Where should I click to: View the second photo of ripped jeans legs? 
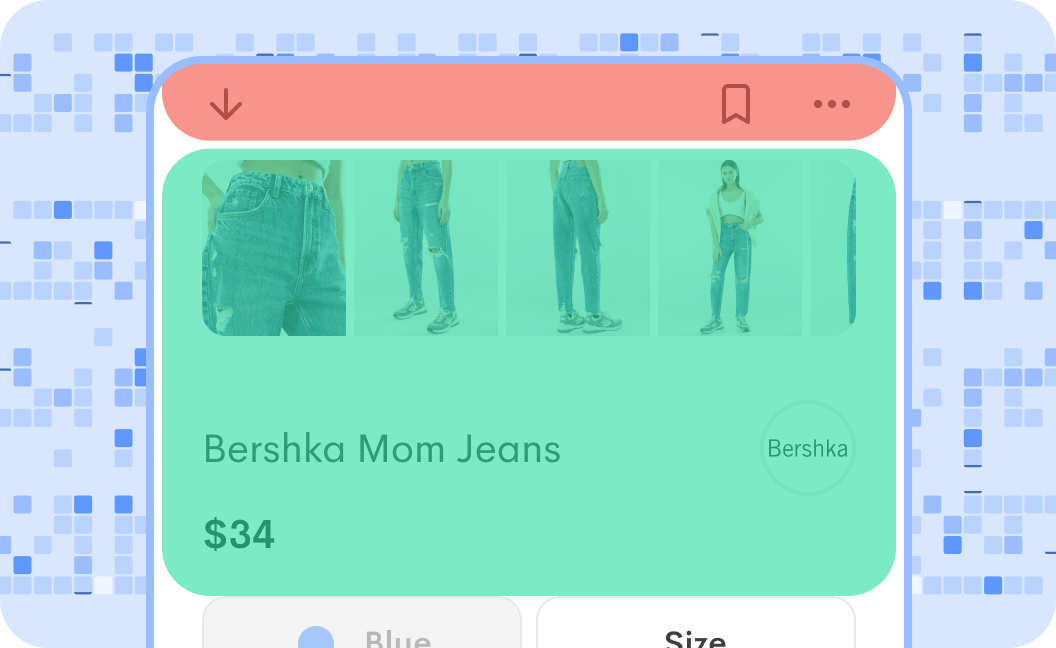coord(426,248)
